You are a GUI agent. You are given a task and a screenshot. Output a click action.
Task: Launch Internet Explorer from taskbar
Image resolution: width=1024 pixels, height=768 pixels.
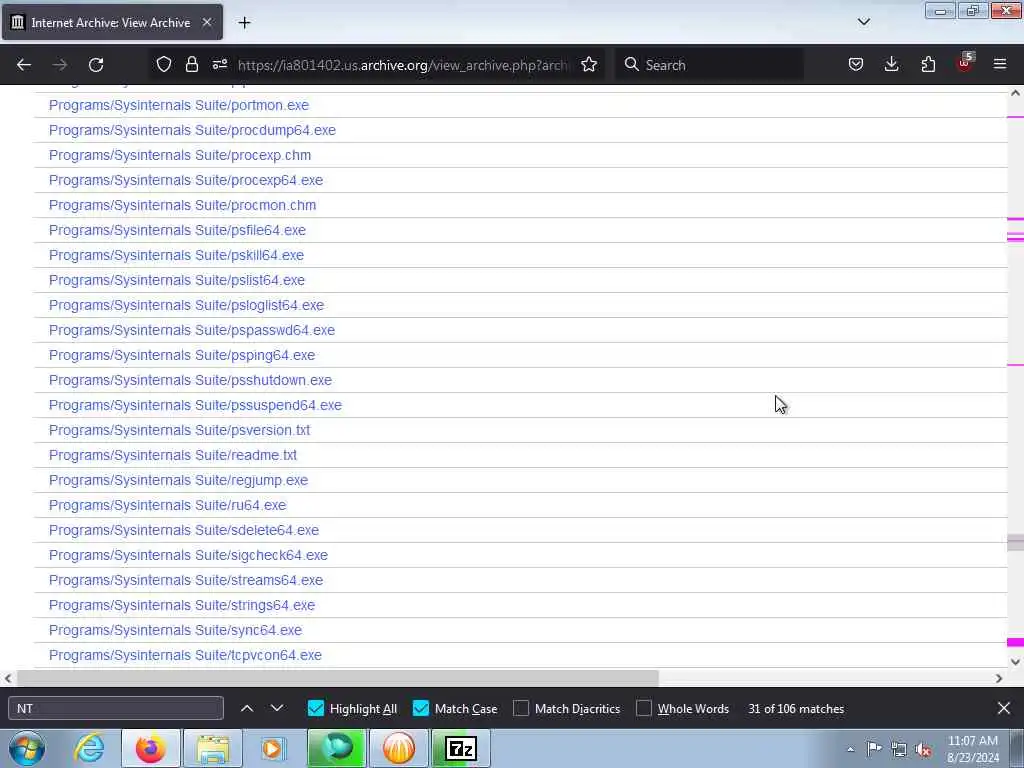point(89,748)
